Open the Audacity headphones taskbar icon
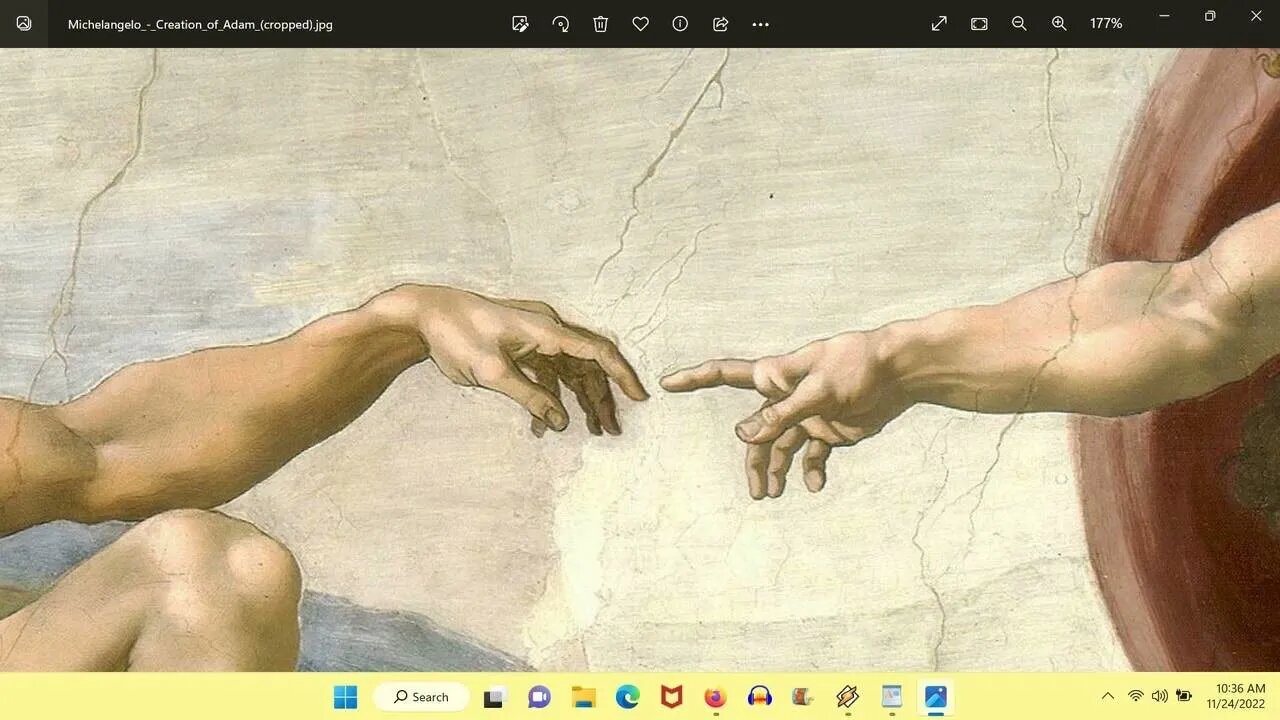 [759, 697]
